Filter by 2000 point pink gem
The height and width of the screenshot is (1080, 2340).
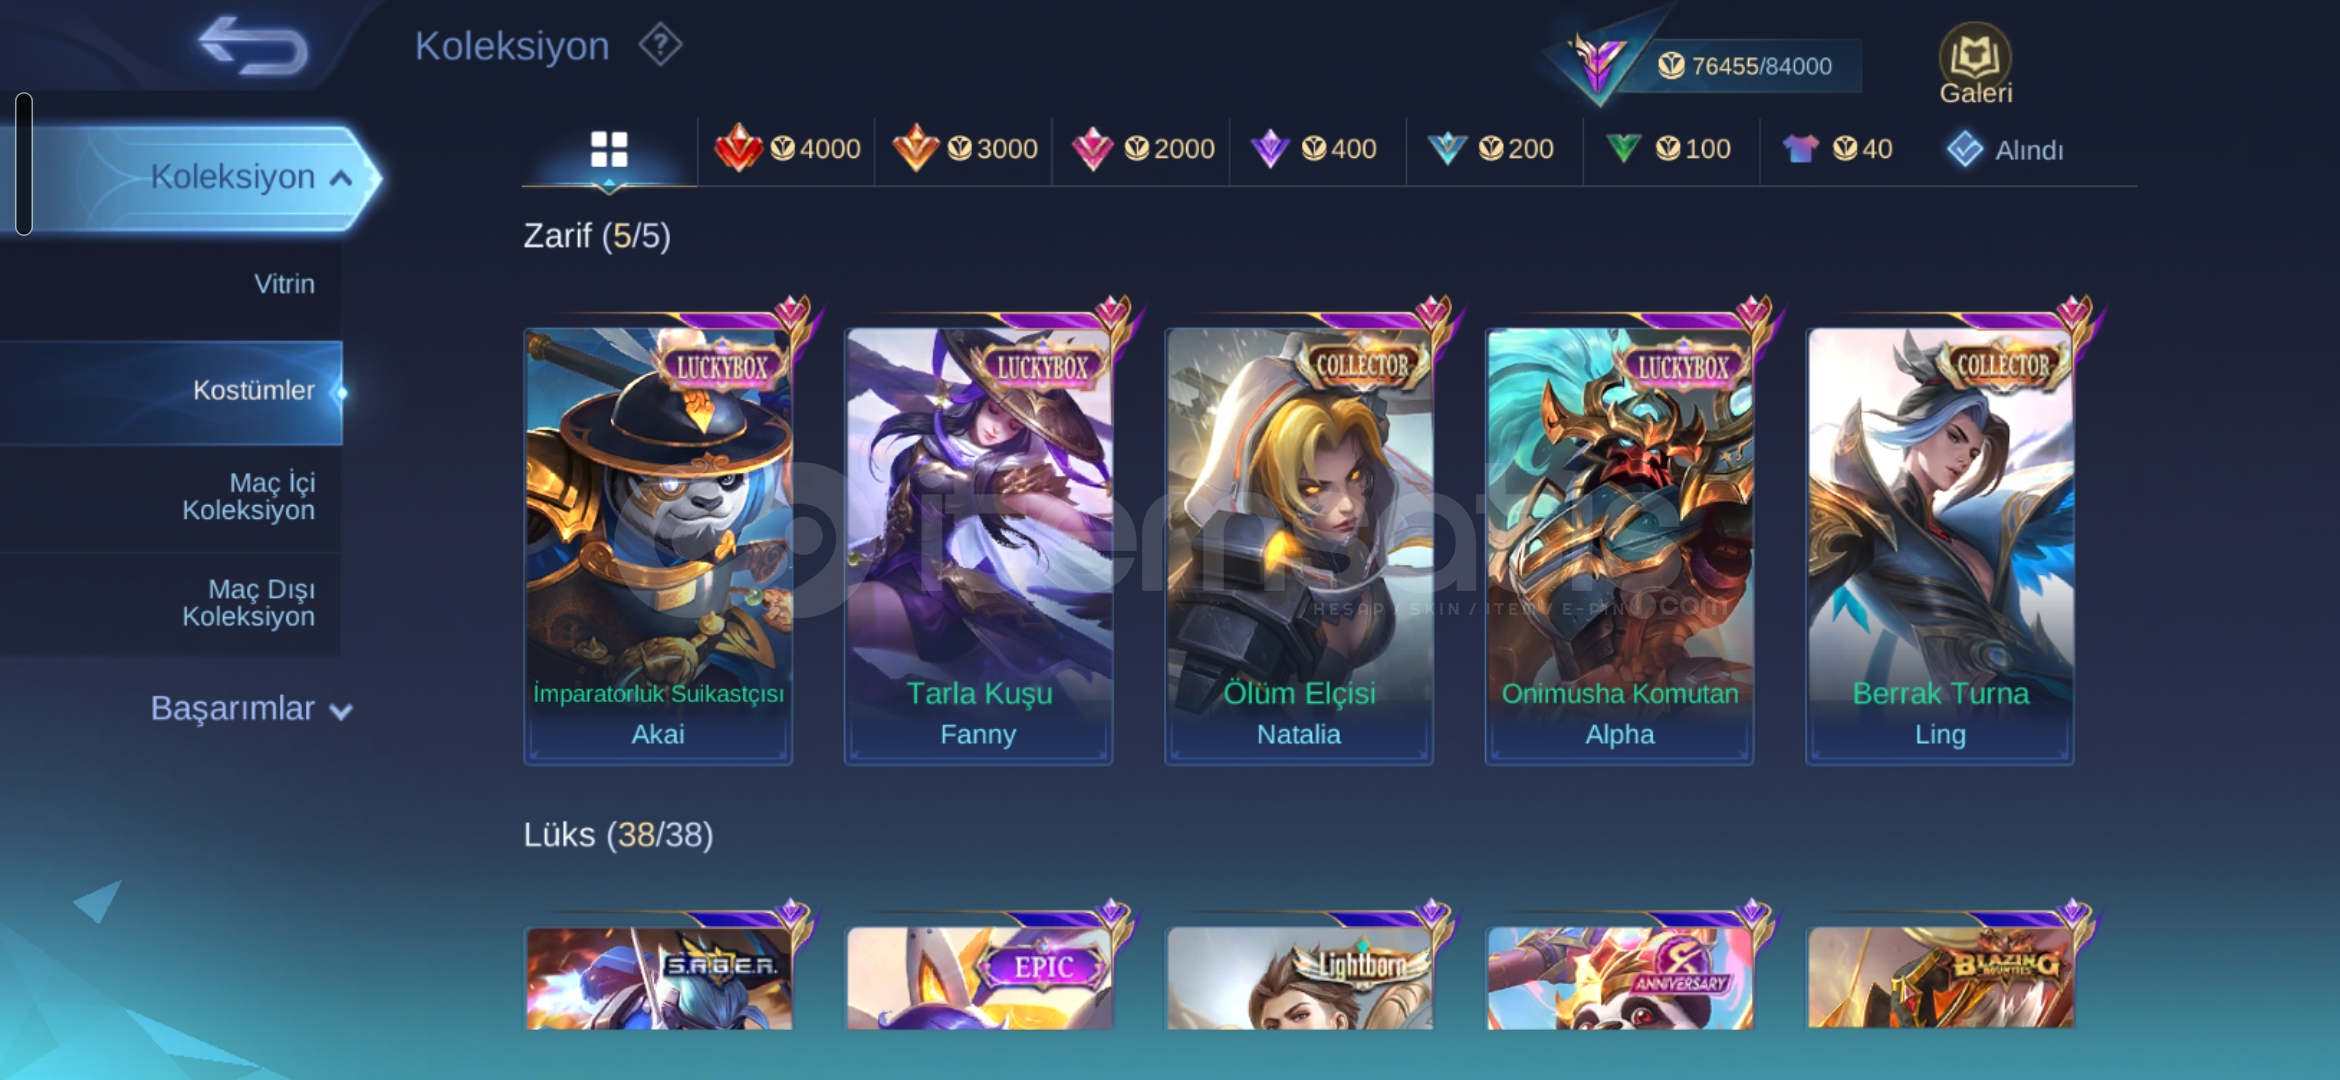tap(1142, 150)
